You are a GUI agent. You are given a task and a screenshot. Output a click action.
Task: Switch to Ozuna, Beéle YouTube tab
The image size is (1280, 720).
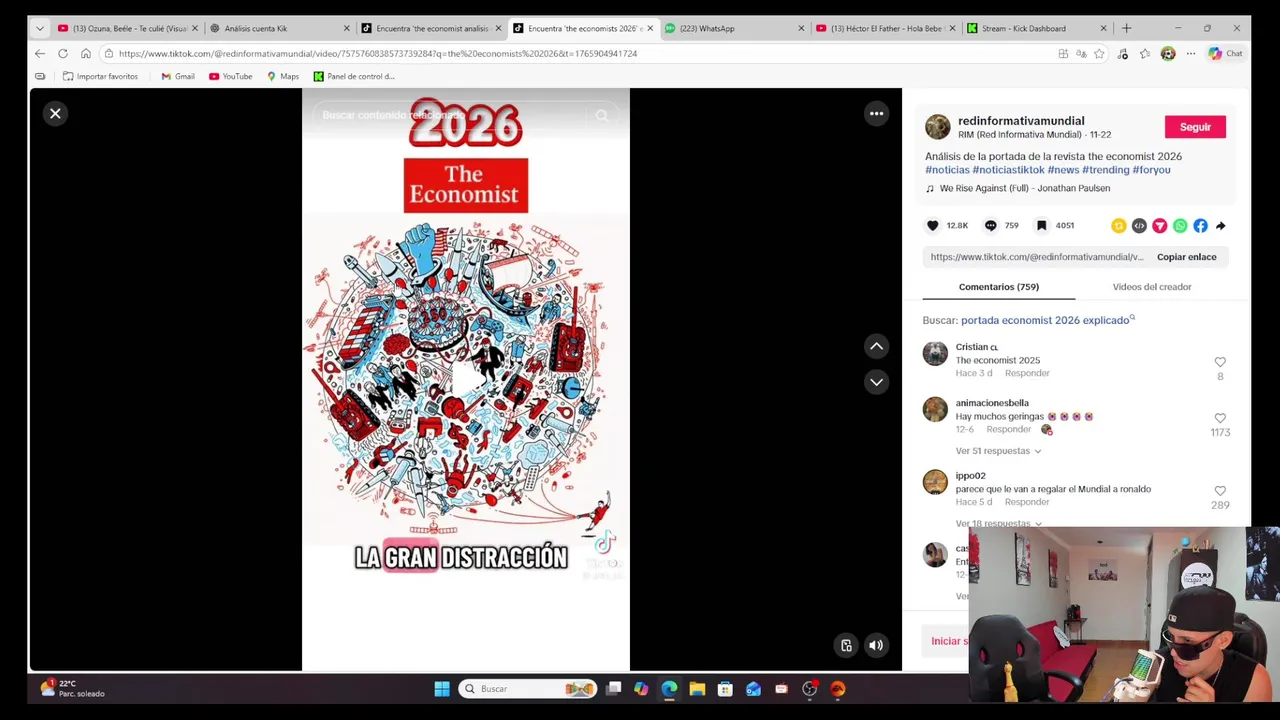click(x=128, y=28)
